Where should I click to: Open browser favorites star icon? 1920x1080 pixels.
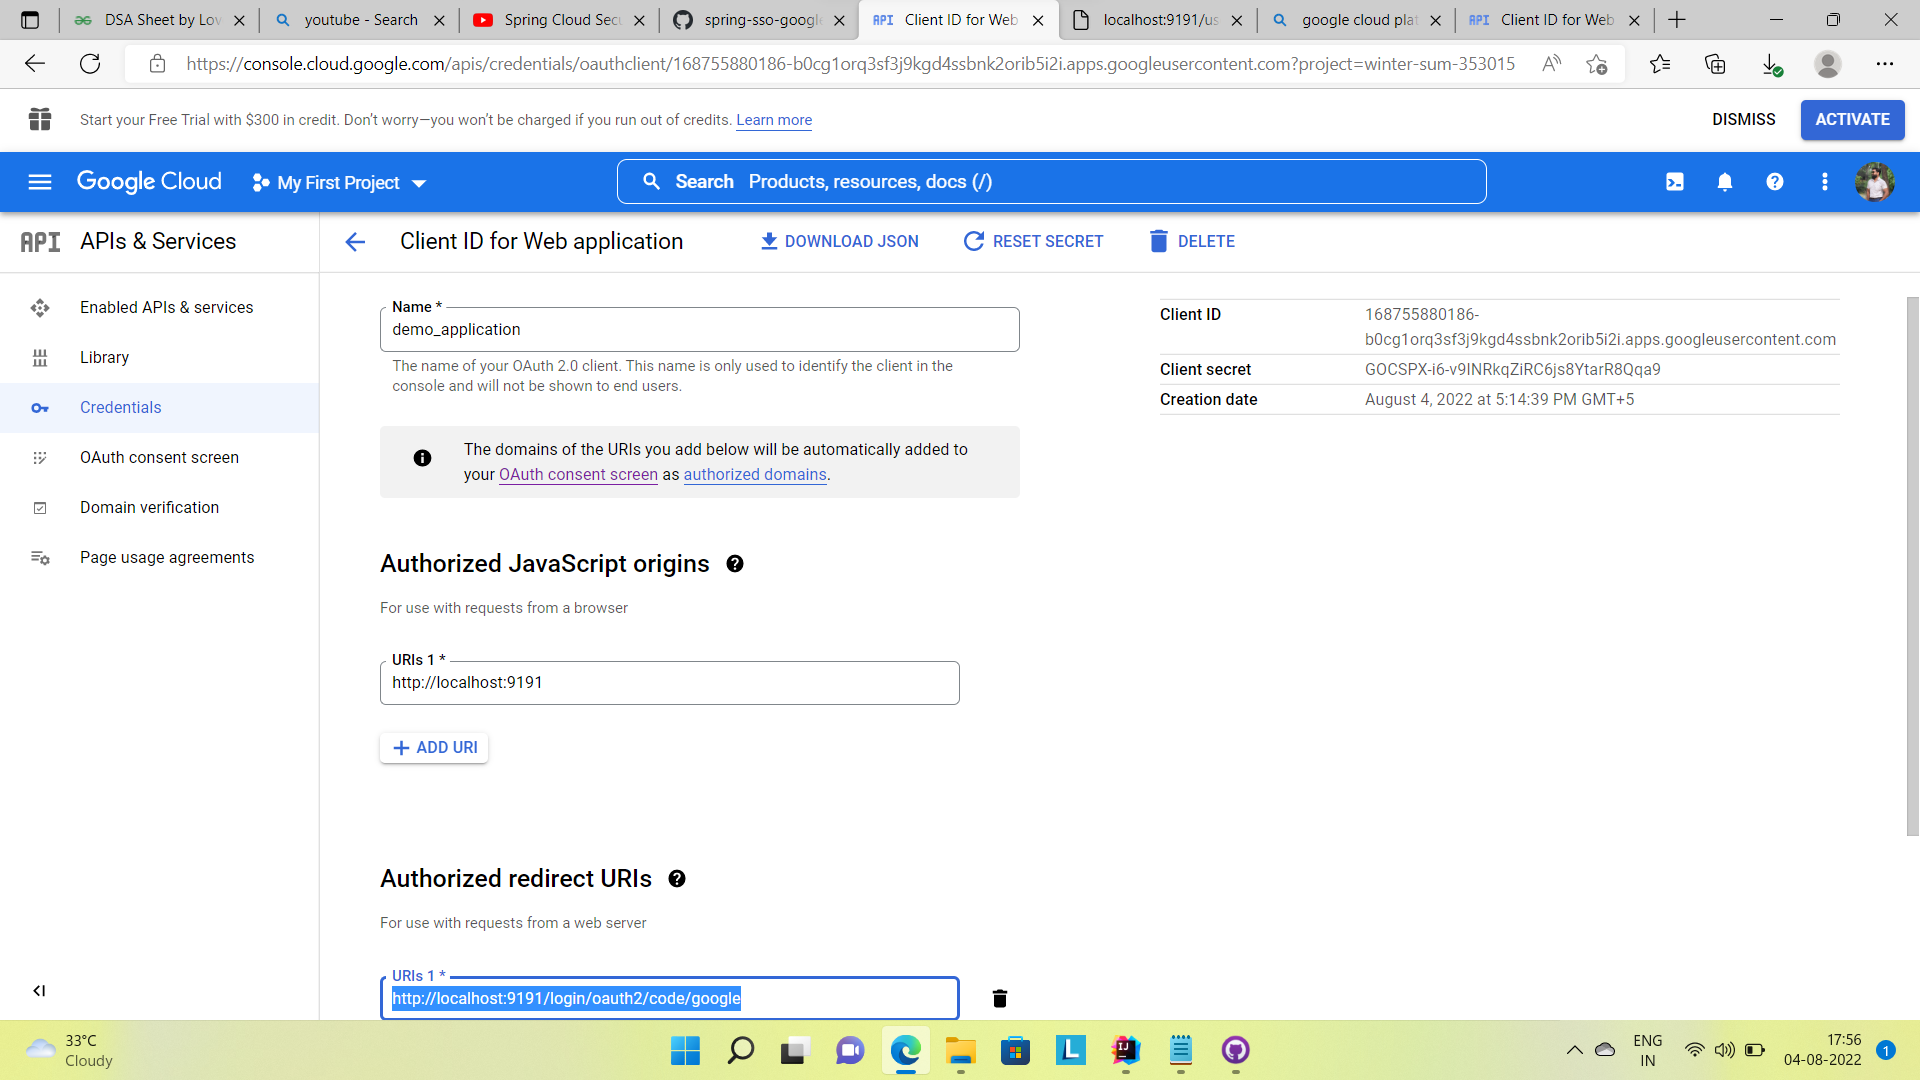pos(1660,64)
